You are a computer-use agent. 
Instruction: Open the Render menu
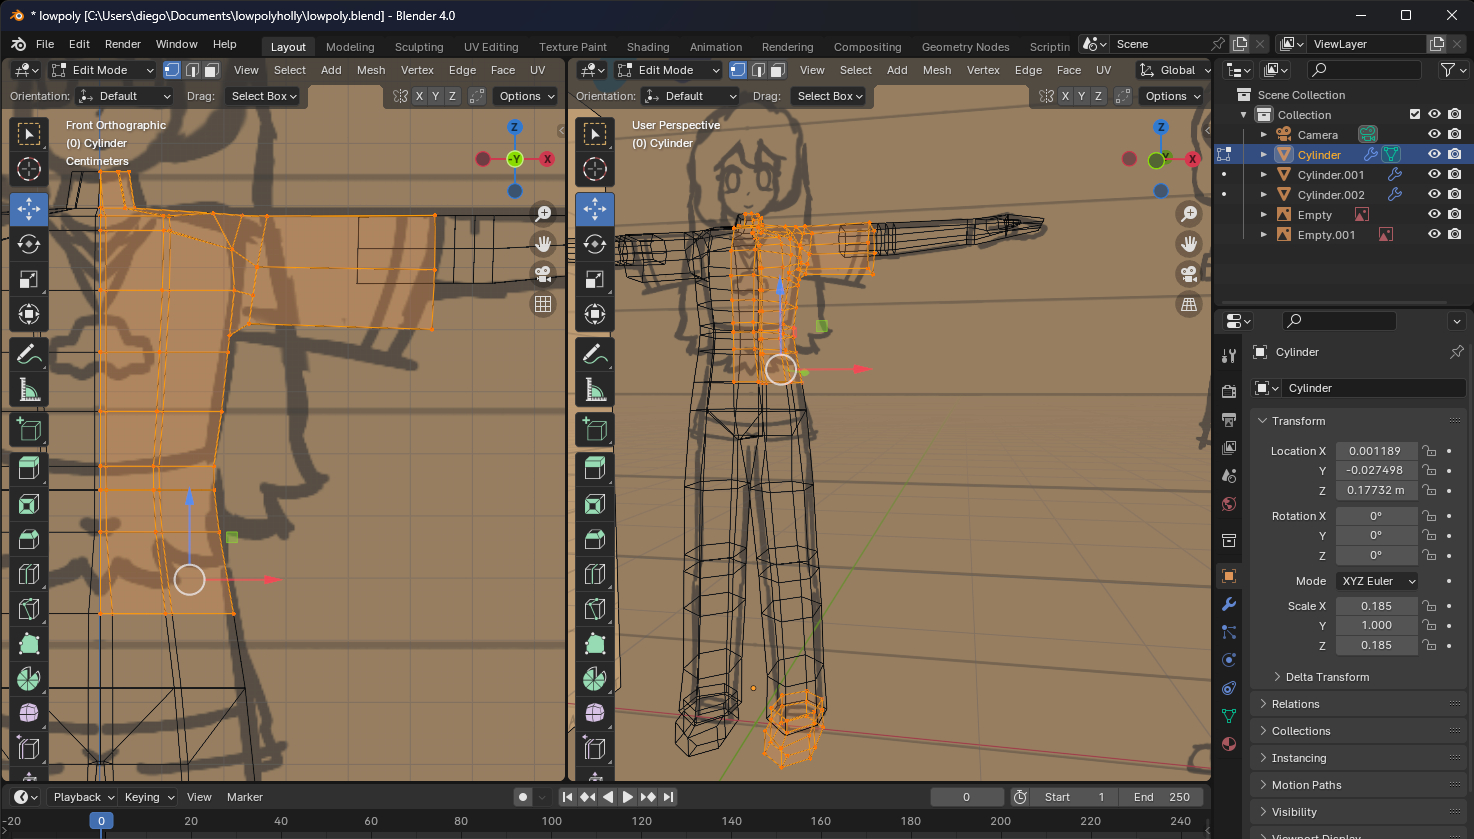point(123,44)
